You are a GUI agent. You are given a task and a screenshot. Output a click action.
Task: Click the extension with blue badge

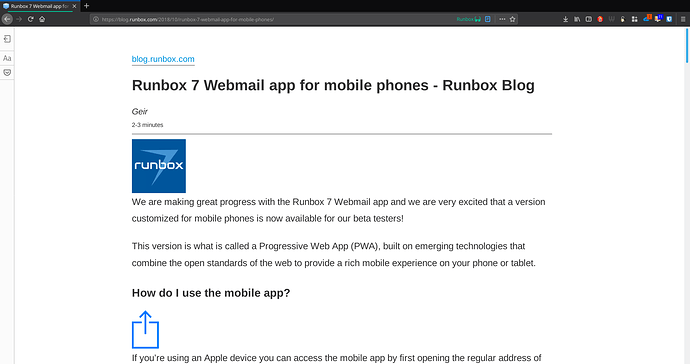[x=658, y=18]
